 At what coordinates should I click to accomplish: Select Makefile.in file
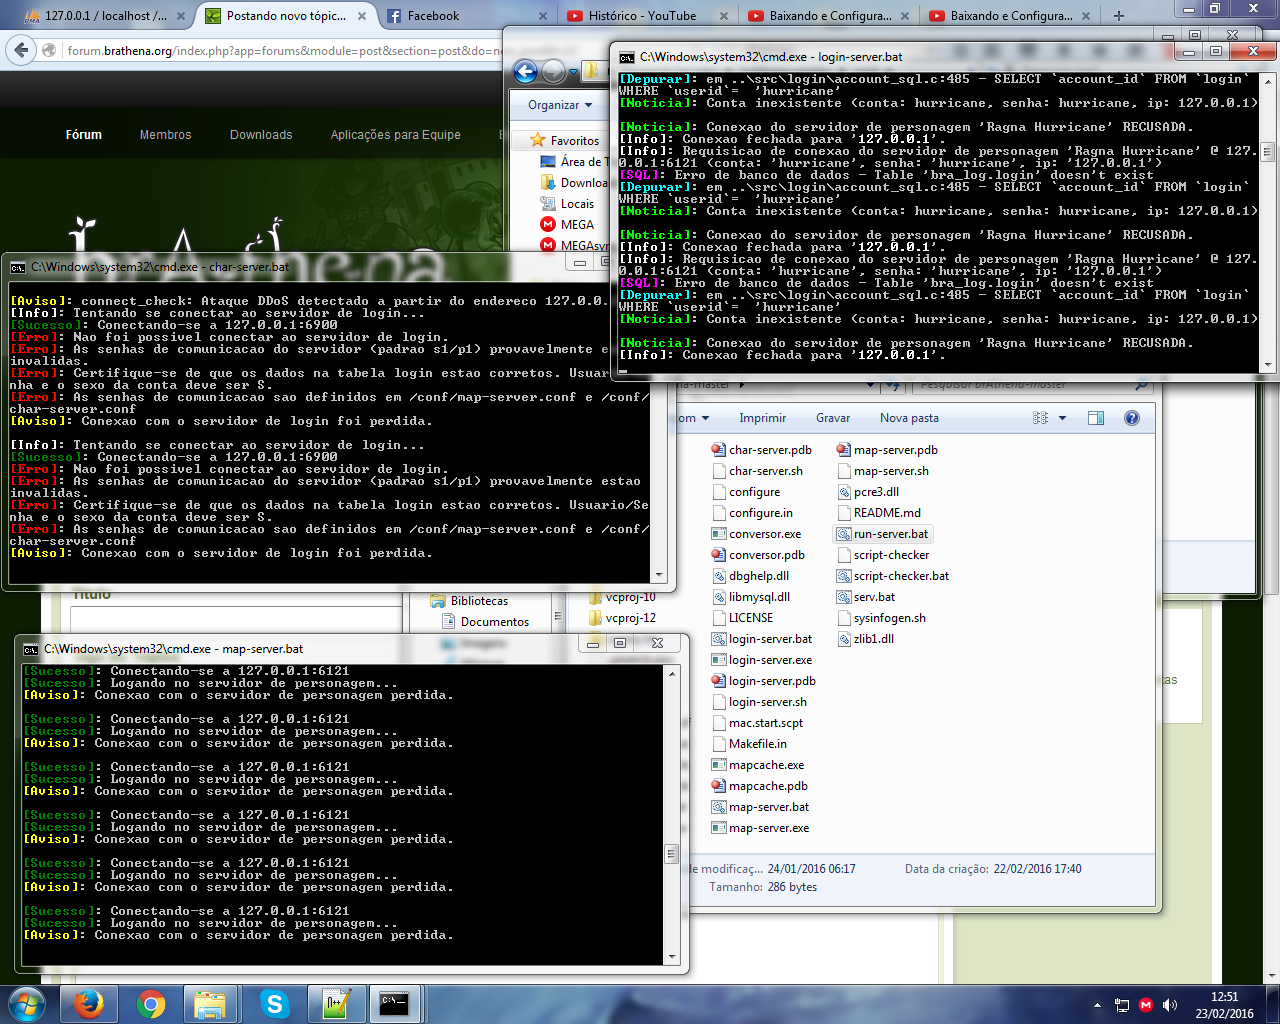[750, 744]
